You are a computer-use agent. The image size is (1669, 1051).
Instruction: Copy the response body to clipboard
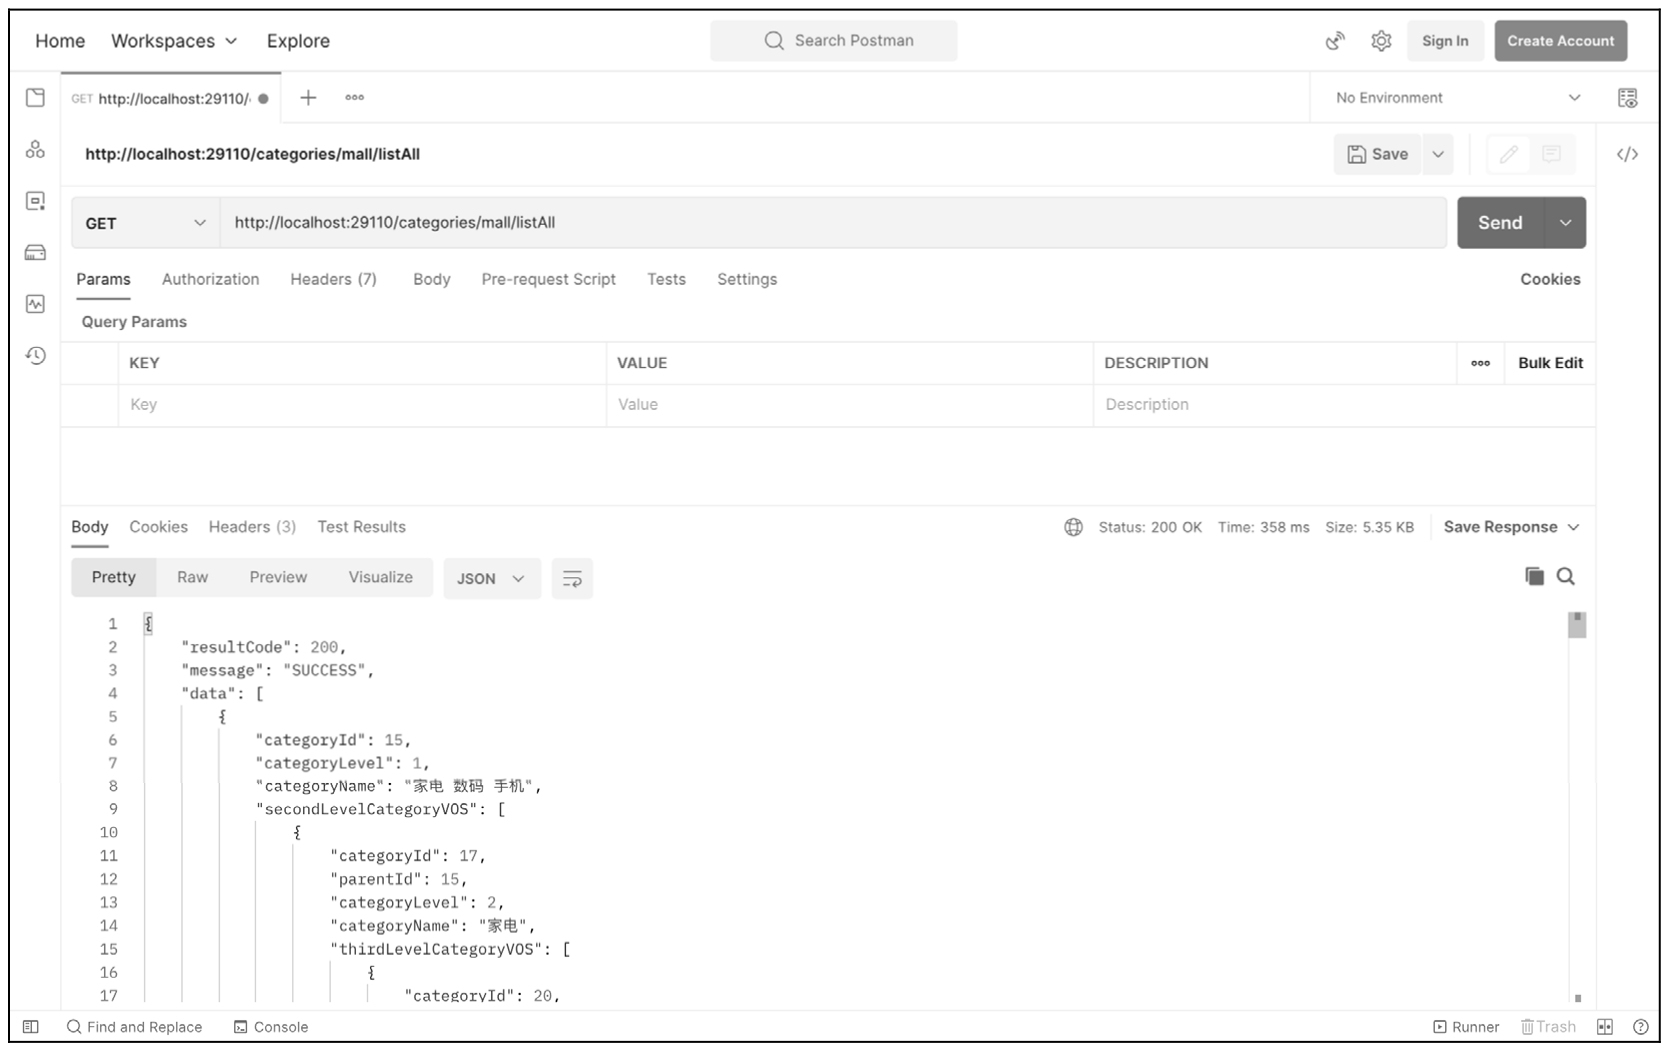click(1534, 576)
